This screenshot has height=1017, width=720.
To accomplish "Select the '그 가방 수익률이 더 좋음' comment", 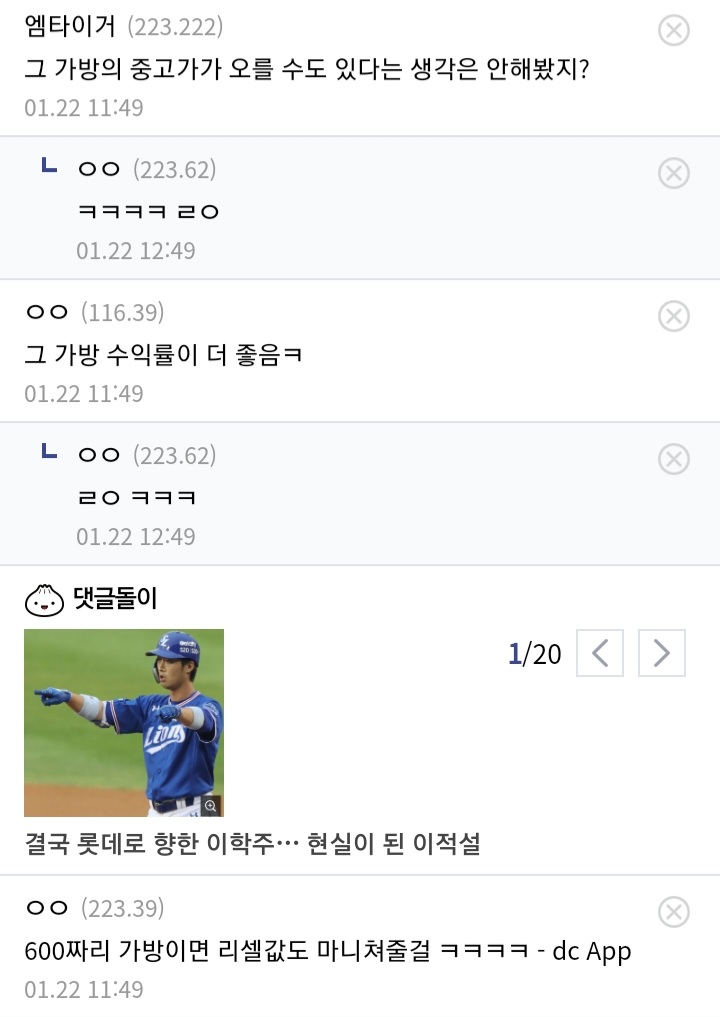I will coord(163,354).
